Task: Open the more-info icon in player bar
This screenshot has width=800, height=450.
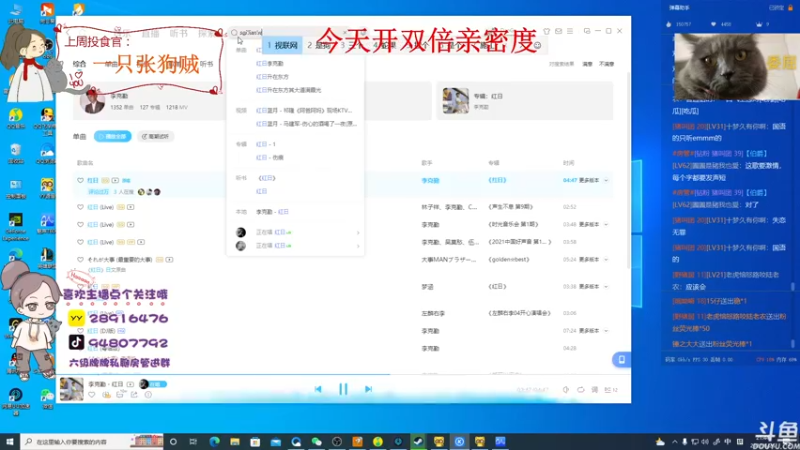Action: coord(148,394)
